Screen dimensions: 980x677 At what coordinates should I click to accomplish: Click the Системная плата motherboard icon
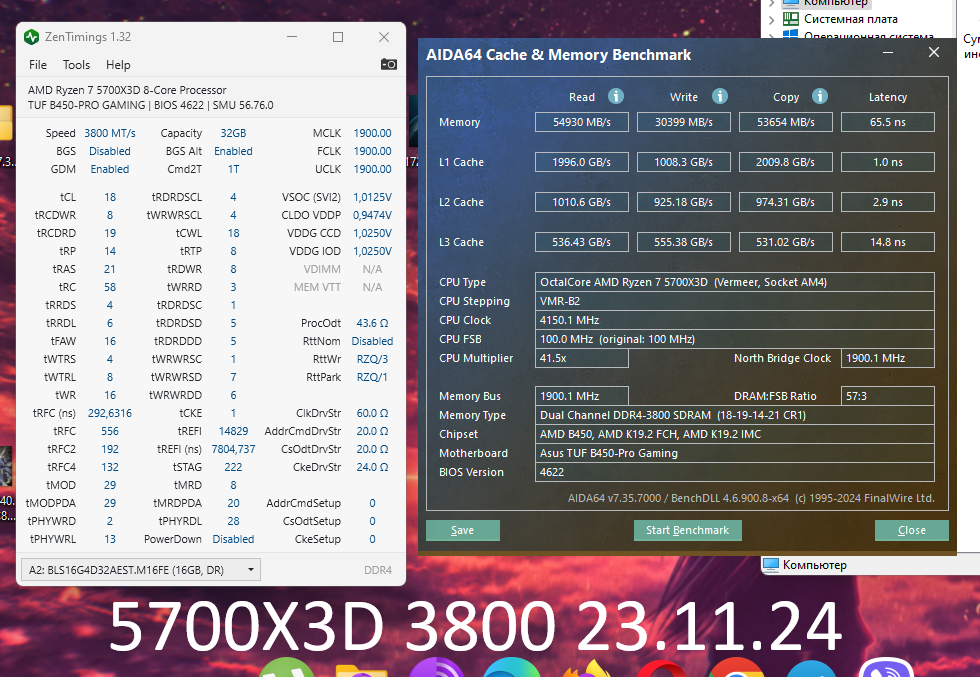(791, 19)
